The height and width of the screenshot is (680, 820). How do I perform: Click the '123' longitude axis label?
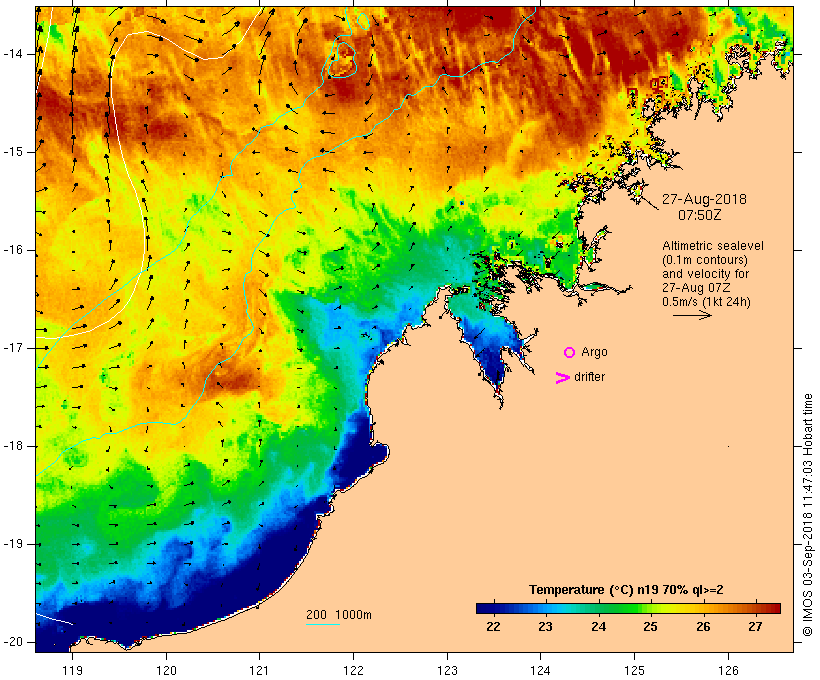pyautogui.click(x=447, y=670)
